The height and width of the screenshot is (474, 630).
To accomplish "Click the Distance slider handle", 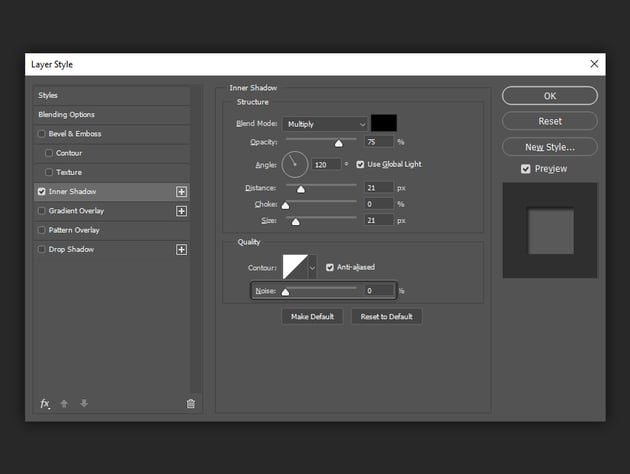I will click(301, 189).
